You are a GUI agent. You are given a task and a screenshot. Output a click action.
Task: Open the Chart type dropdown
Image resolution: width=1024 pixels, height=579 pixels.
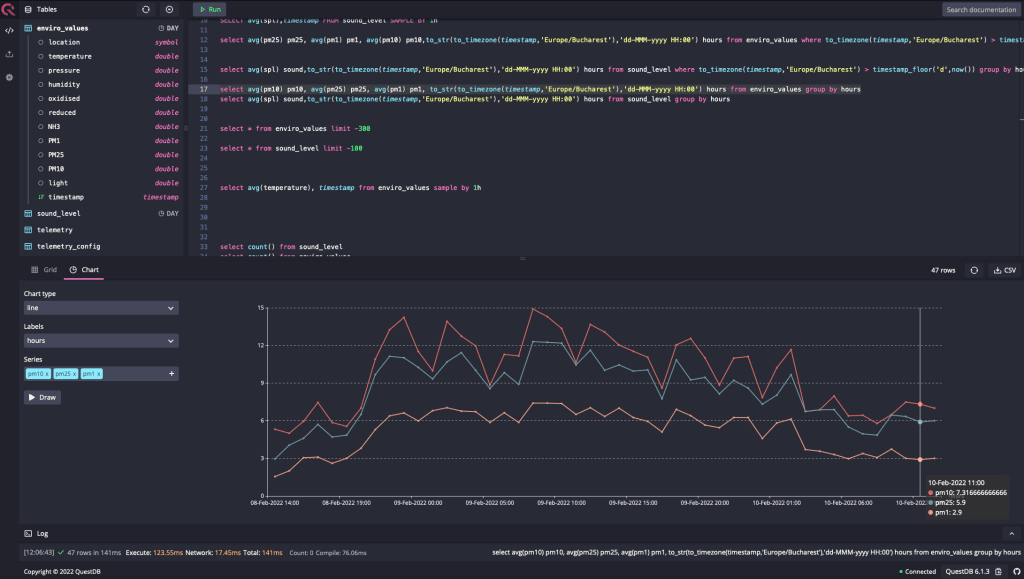[x=101, y=308]
